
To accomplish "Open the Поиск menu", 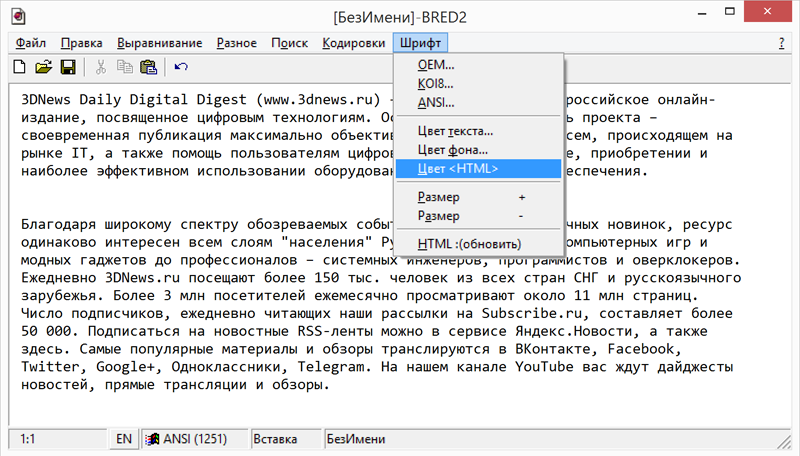I will point(289,43).
